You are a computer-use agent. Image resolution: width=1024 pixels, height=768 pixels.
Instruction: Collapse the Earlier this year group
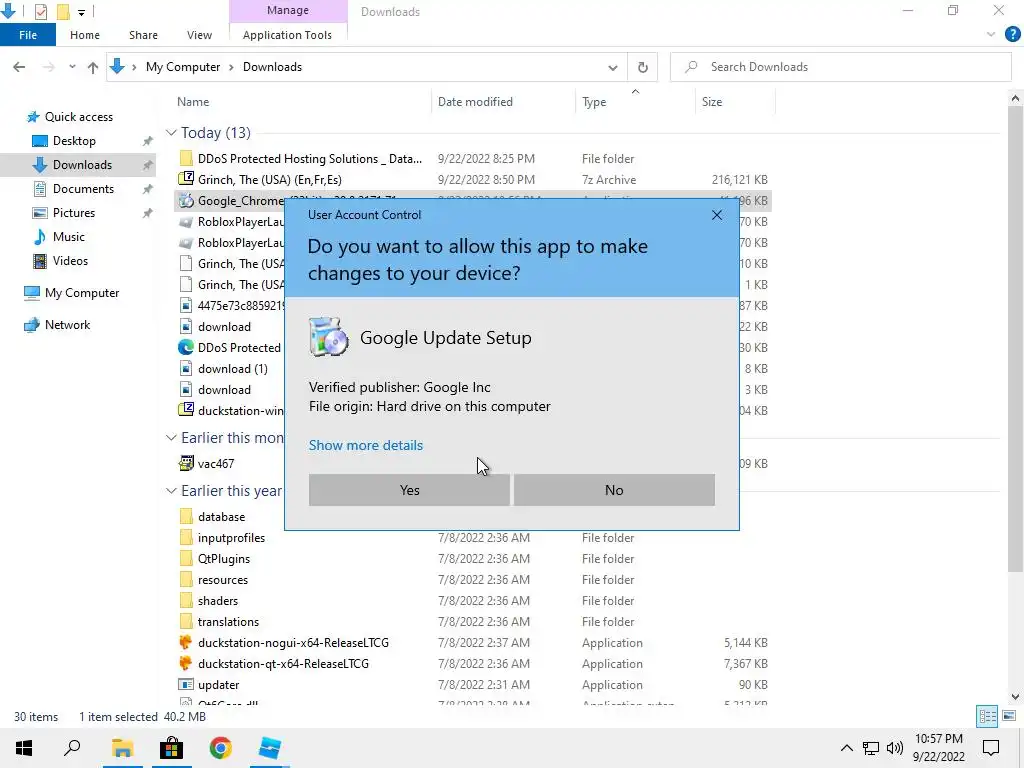point(171,490)
